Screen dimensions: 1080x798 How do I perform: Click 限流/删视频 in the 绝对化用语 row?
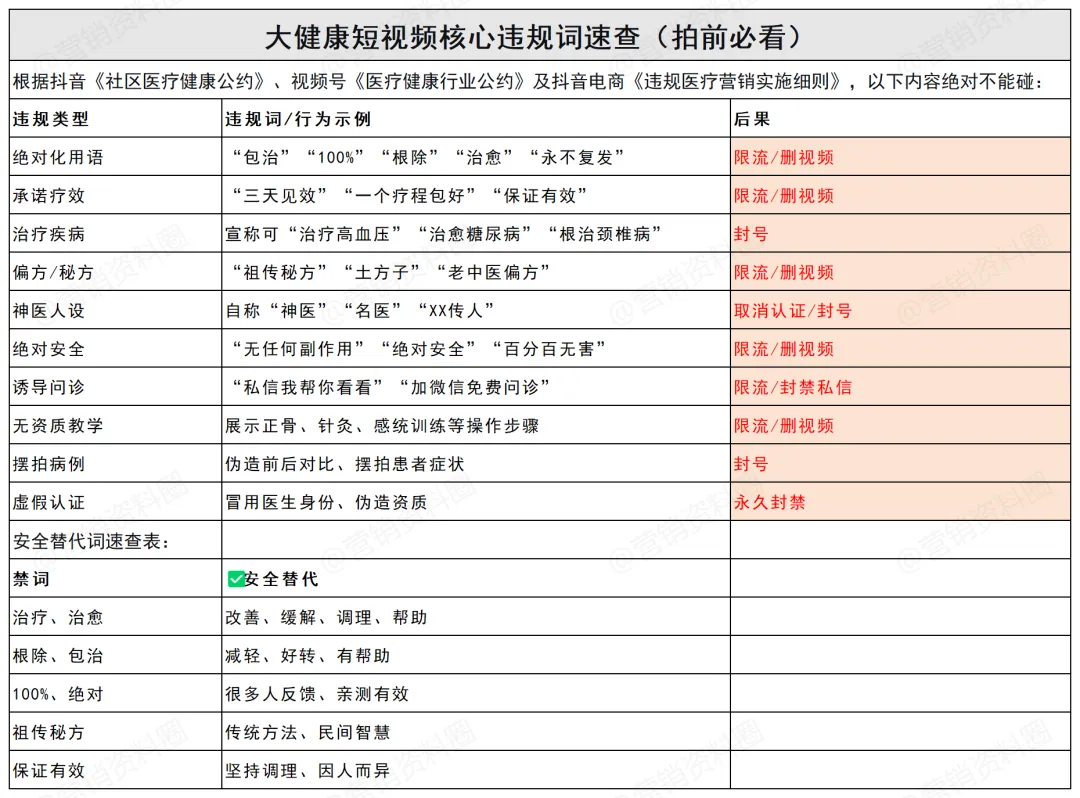pyautogui.click(x=900, y=157)
